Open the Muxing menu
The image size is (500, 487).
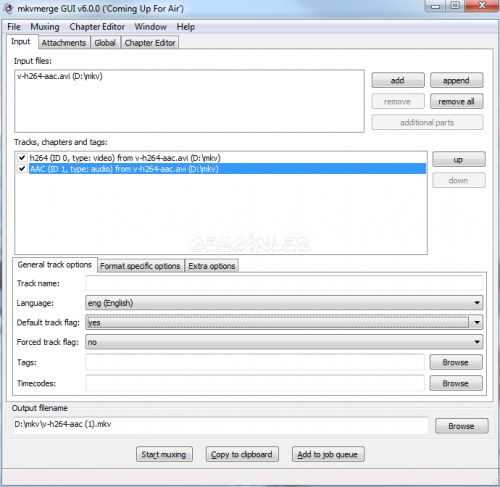[45, 27]
